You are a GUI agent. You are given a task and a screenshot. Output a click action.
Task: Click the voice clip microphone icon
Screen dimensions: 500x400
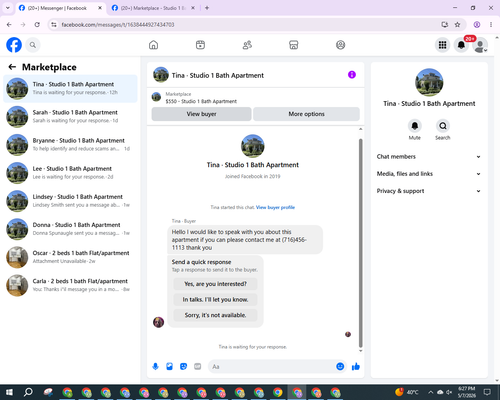point(155,367)
